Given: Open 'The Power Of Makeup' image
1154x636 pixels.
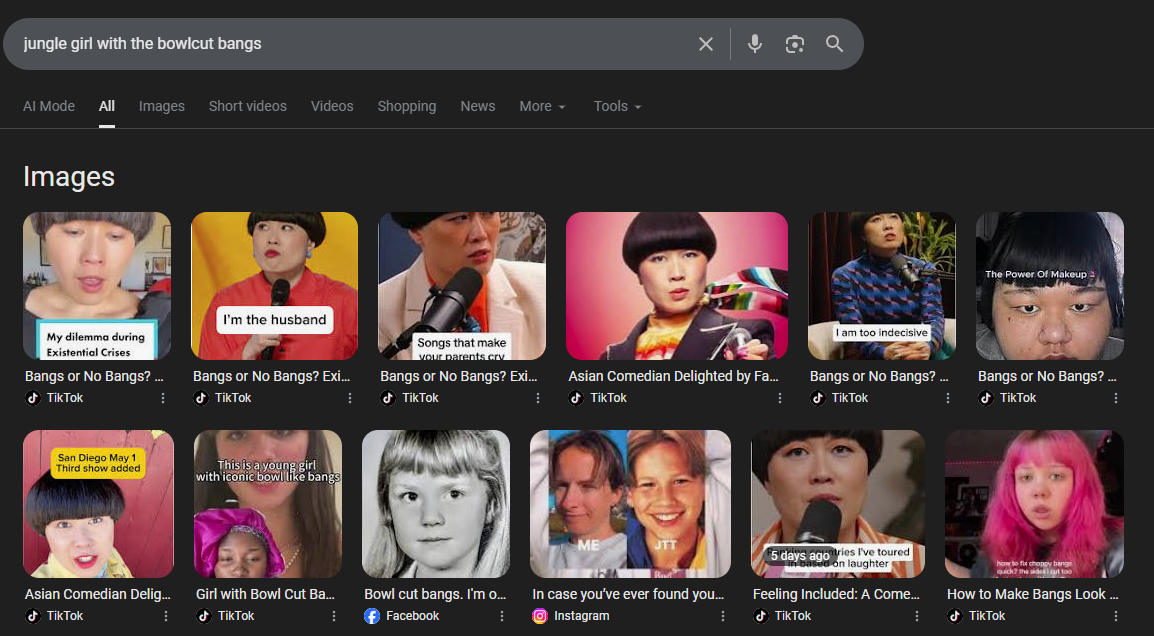Looking at the screenshot, I should 1049,286.
